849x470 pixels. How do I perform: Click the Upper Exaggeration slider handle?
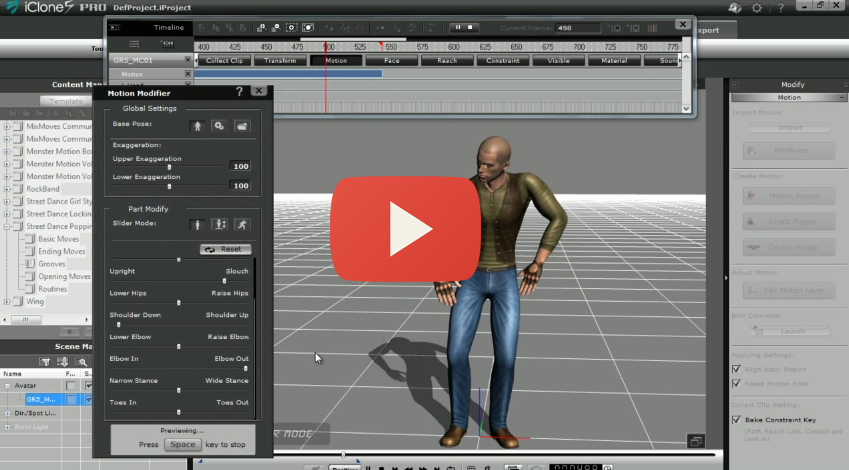pos(168,167)
